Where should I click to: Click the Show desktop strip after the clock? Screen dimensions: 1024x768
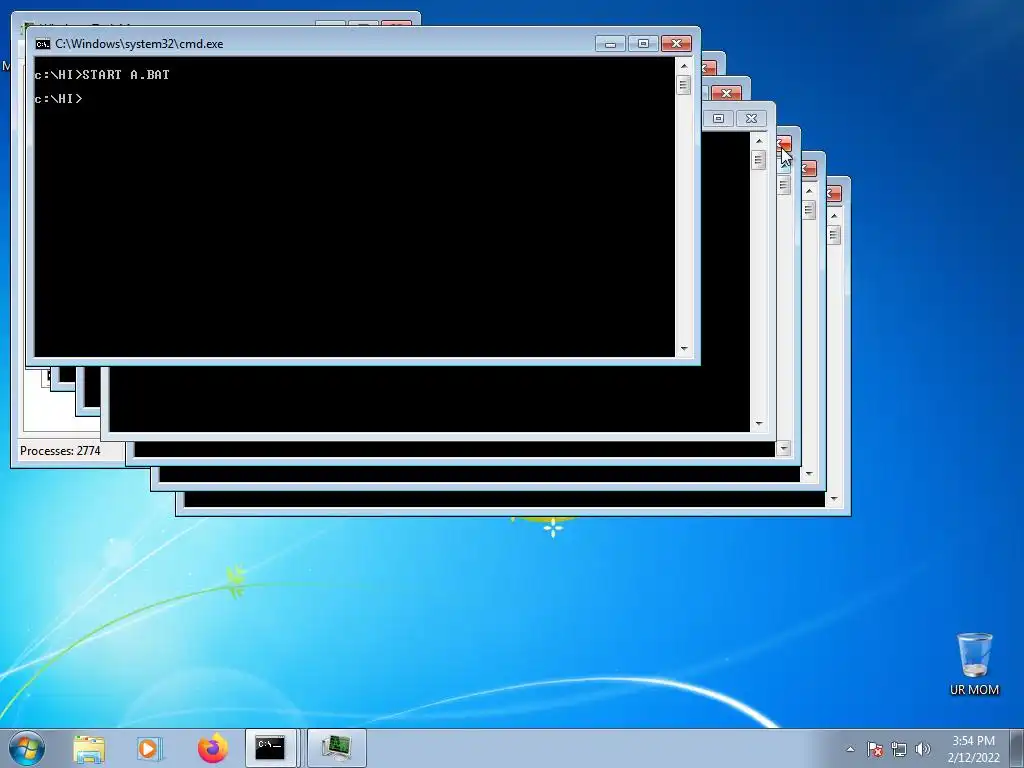1018,748
